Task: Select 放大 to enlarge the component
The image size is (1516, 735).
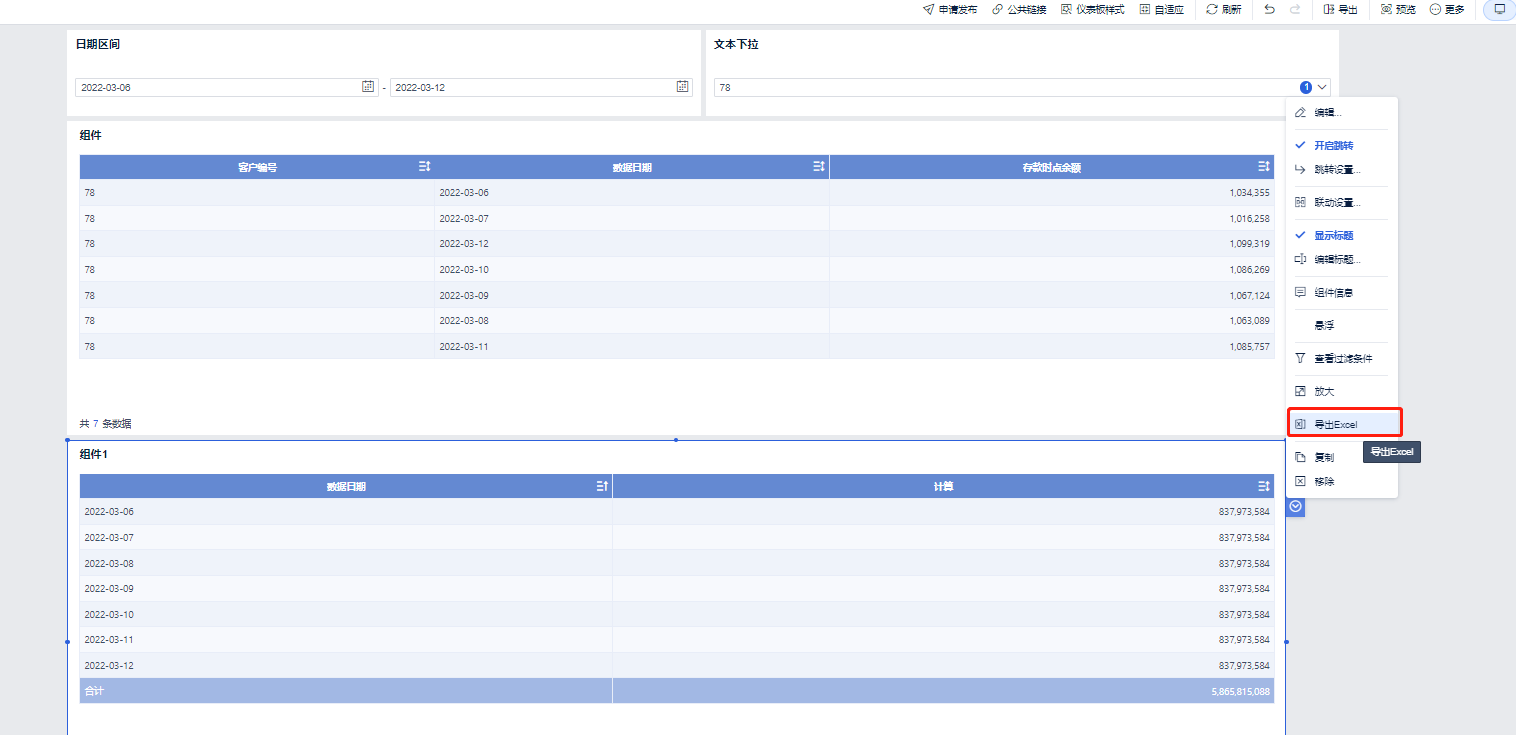Action: [x=1342, y=392]
